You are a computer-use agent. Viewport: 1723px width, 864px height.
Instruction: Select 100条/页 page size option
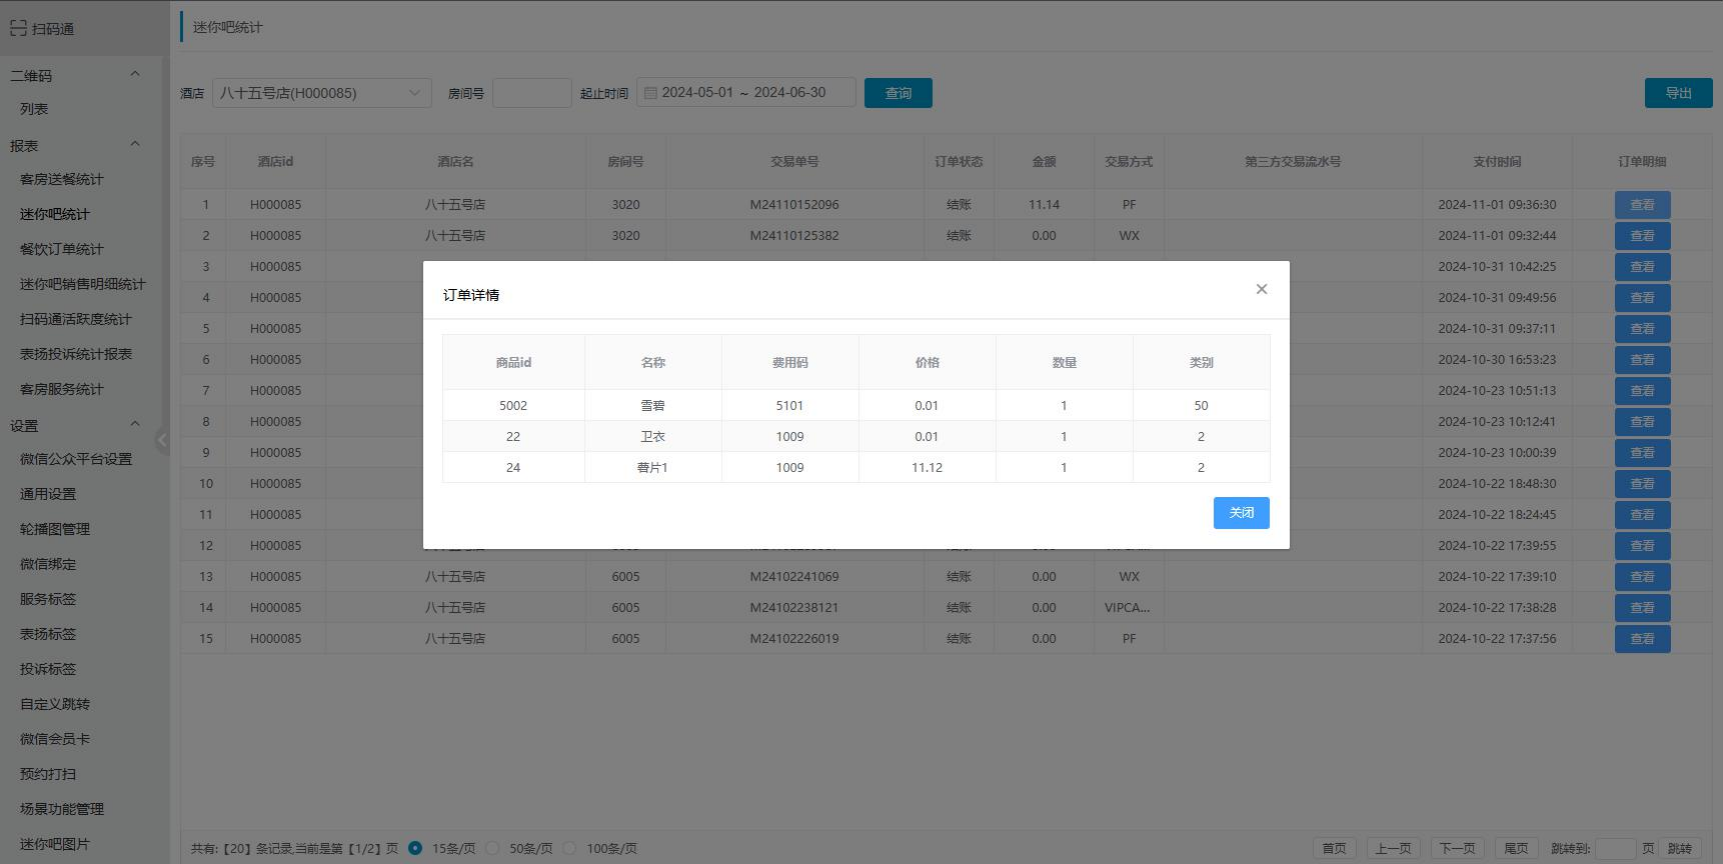pyautogui.click(x=569, y=848)
